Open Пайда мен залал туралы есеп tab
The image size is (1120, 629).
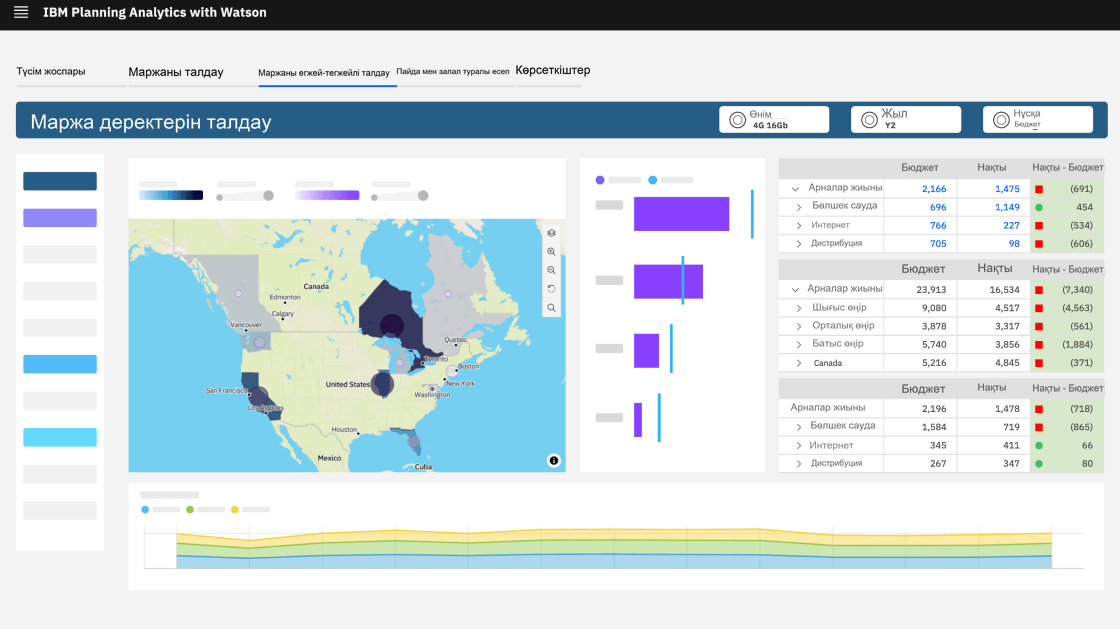[453, 71]
